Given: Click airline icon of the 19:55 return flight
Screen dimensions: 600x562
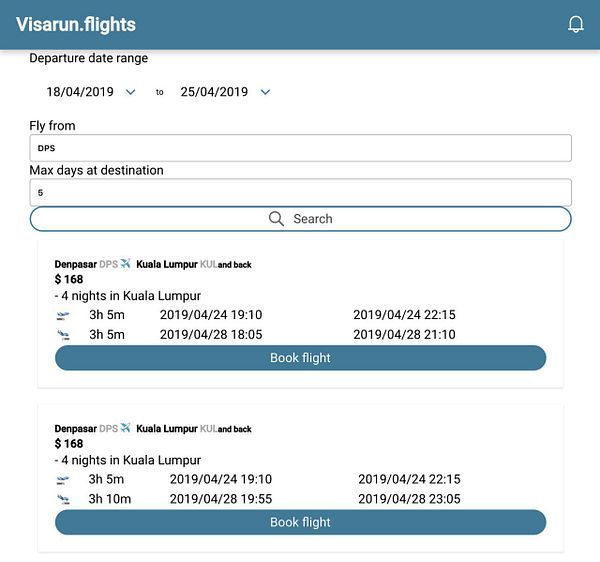Looking at the screenshot, I should (64, 499).
